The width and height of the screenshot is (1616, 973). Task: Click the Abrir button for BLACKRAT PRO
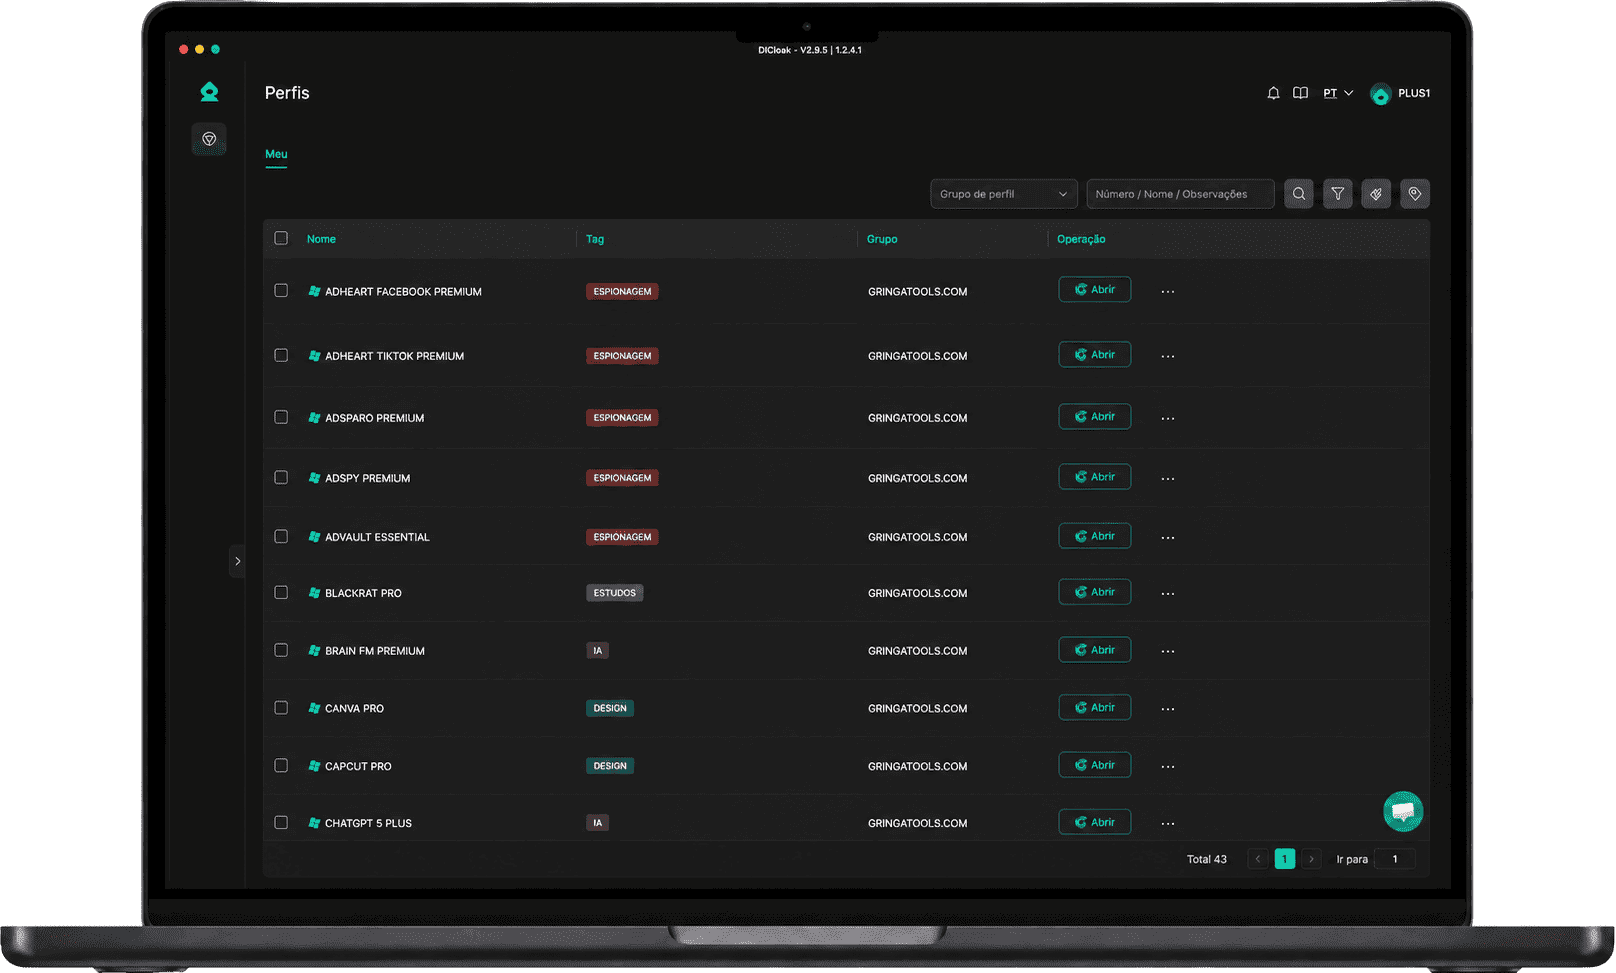[x=1095, y=592]
